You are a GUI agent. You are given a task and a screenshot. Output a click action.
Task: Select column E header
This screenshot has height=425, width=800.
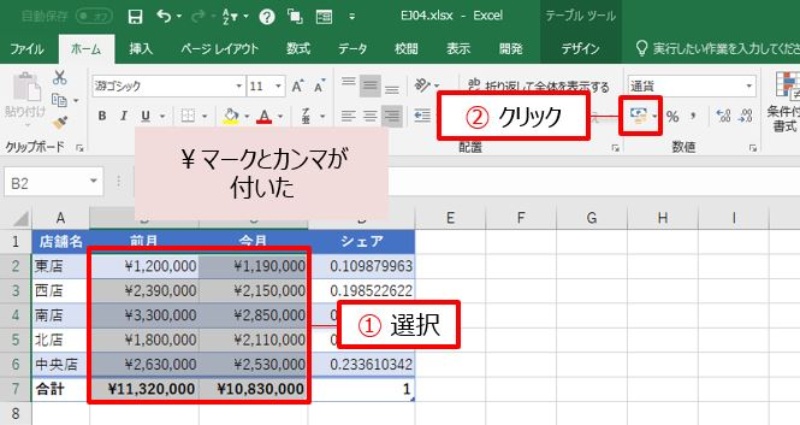click(x=450, y=218)
